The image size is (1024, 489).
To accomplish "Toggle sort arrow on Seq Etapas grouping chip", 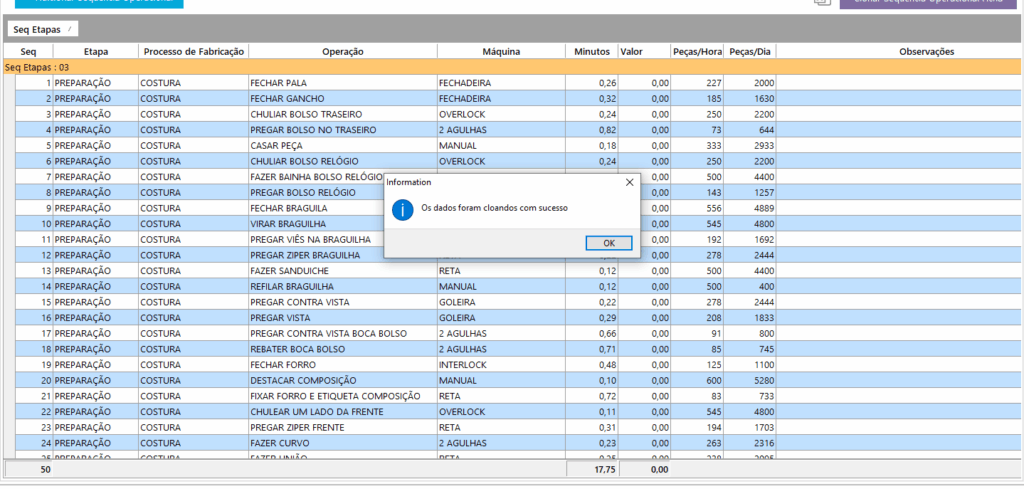I will pyautogui.click(x=70, y=29).
